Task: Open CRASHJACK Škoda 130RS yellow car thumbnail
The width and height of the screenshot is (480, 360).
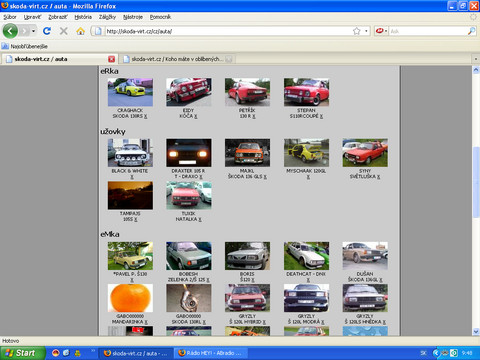Action: pyautogui.click(x=130, y=92)
